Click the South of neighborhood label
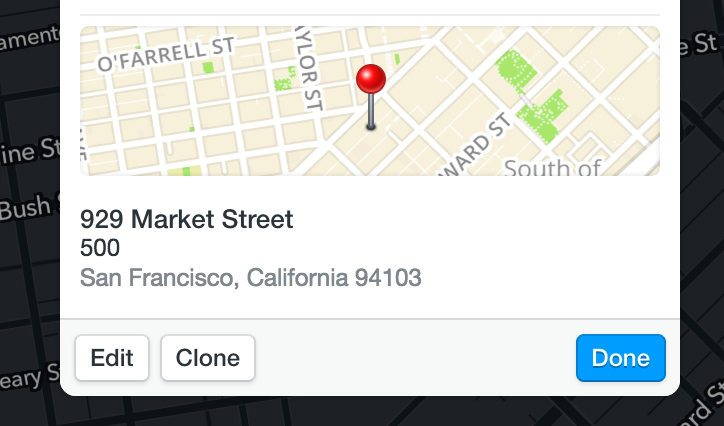724x426 pixels. tap(552, 168)
